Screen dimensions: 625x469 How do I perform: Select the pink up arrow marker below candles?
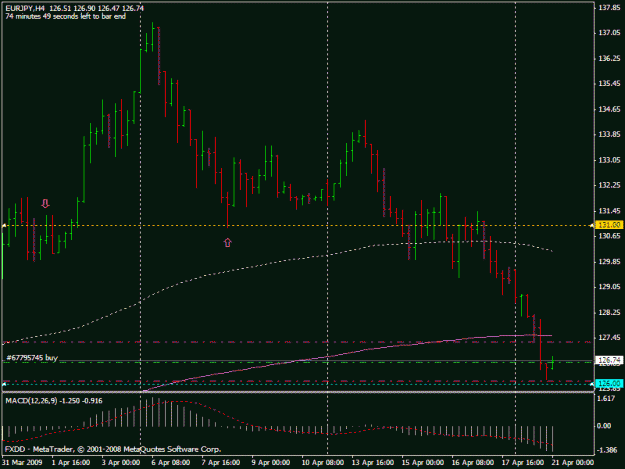[227, 242]
